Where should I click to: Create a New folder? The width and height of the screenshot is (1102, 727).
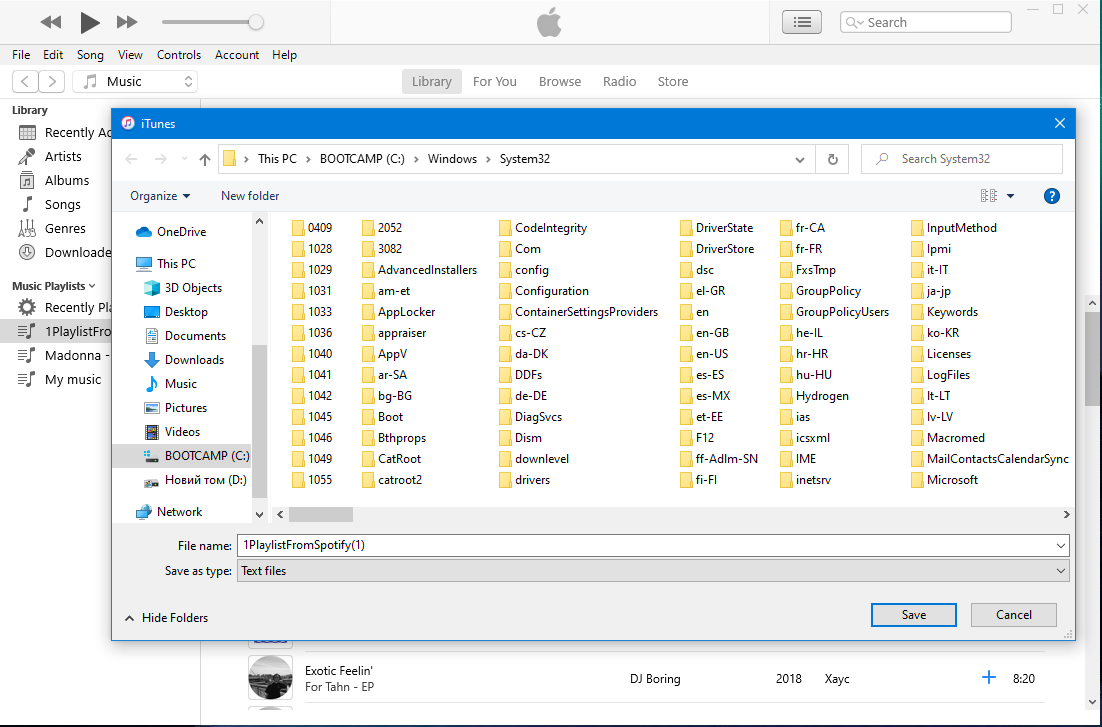coord(250,196)
